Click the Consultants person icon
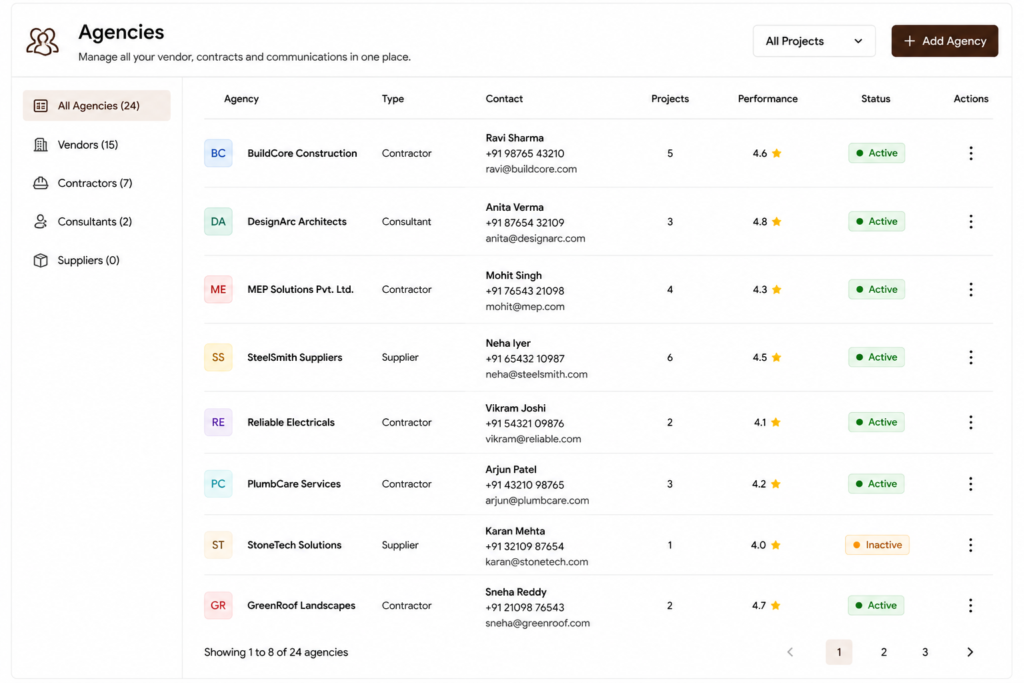The width and height of the screenshot is (1024, 683). (x=40, y=221)
